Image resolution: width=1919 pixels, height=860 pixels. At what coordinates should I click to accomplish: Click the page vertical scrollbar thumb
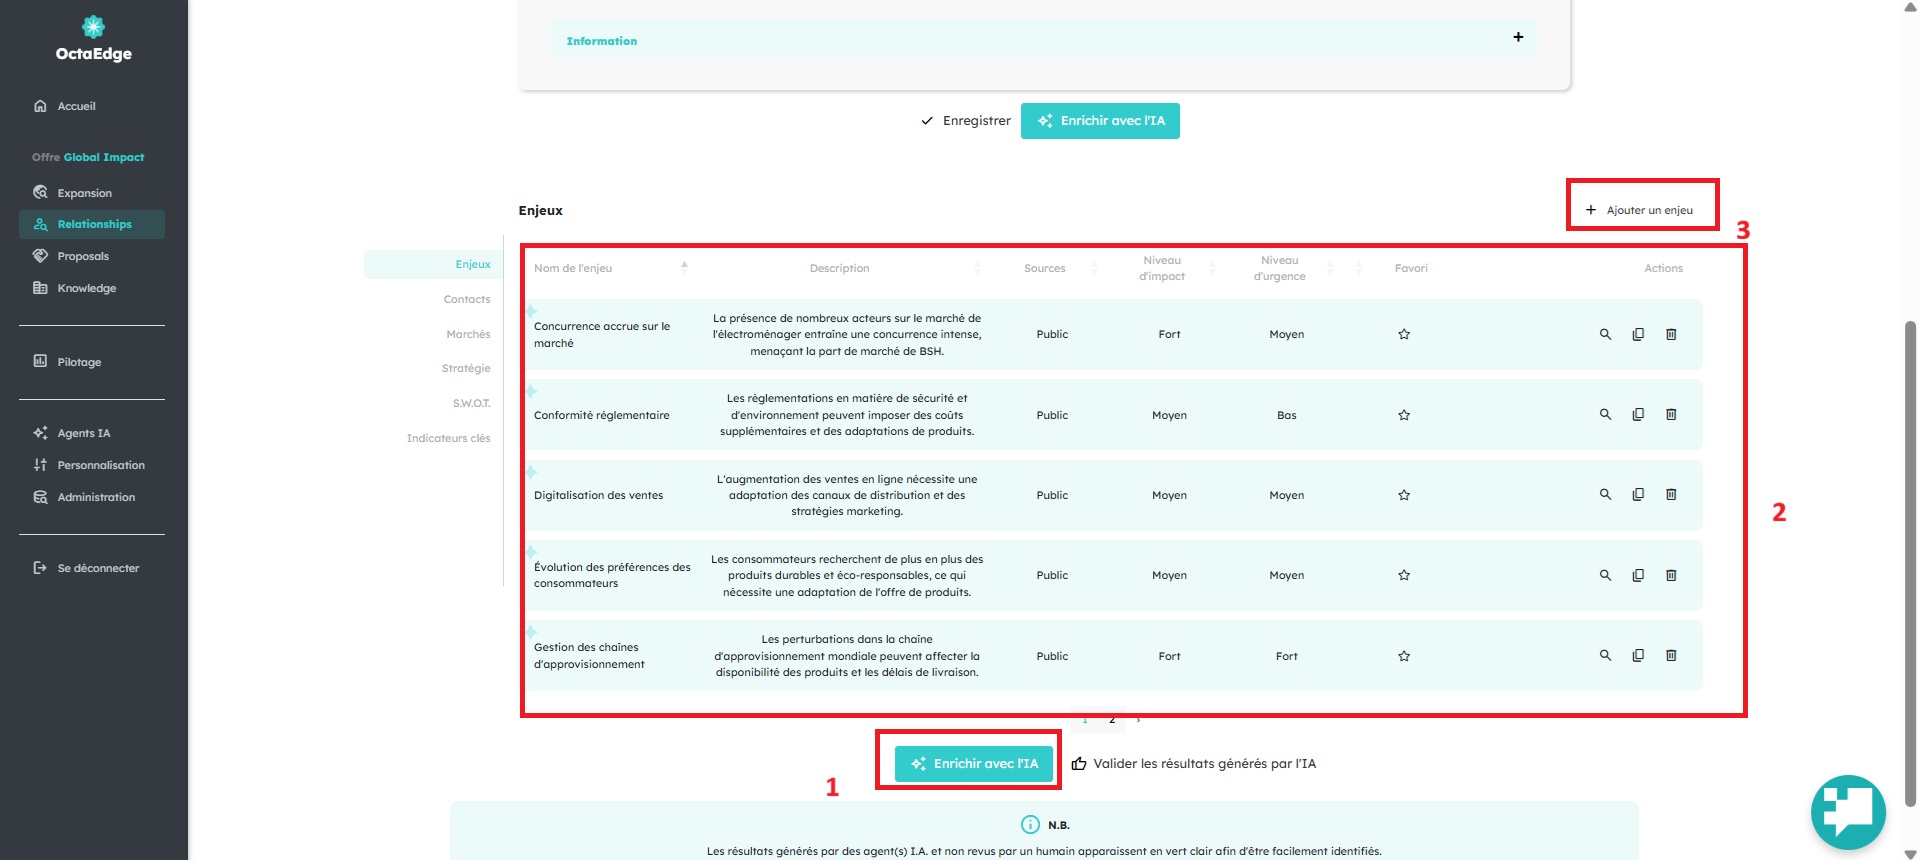pyautogui.click(x=1910, y=563)
